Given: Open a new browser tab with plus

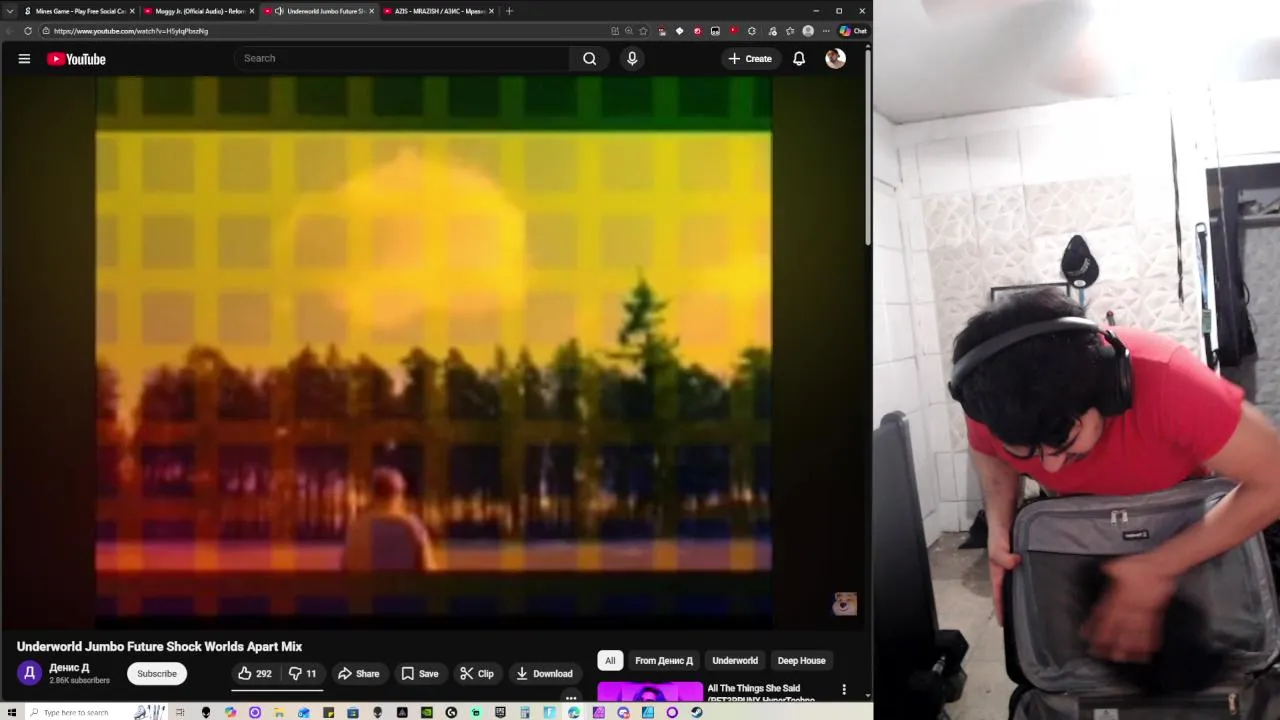Looking at the screenshot, I should (x=509, y=11).
